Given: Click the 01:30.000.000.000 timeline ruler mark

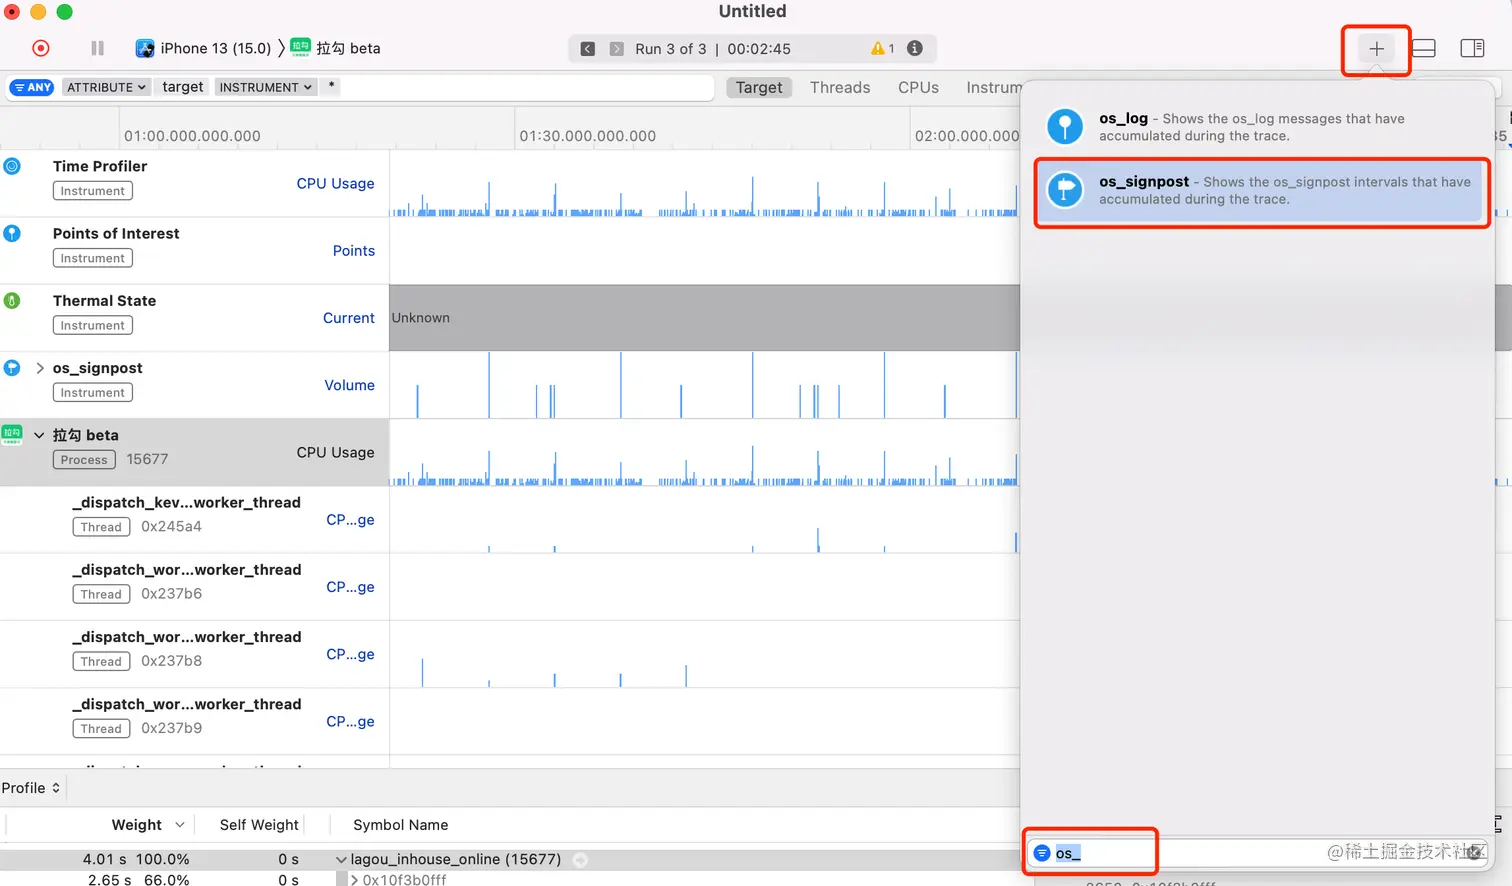Looking at the screenshot, I should point(588,136).
